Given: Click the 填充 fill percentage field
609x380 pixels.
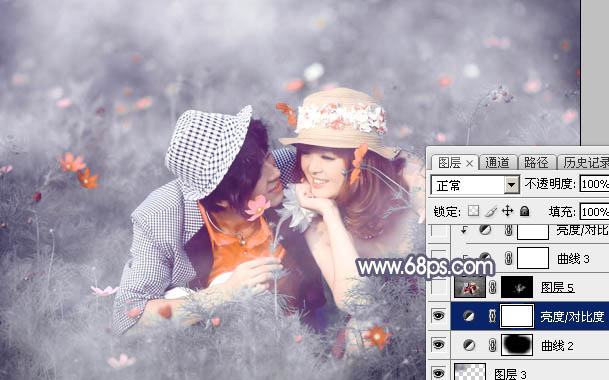Looking at the screenshot, I should (594, 212).
